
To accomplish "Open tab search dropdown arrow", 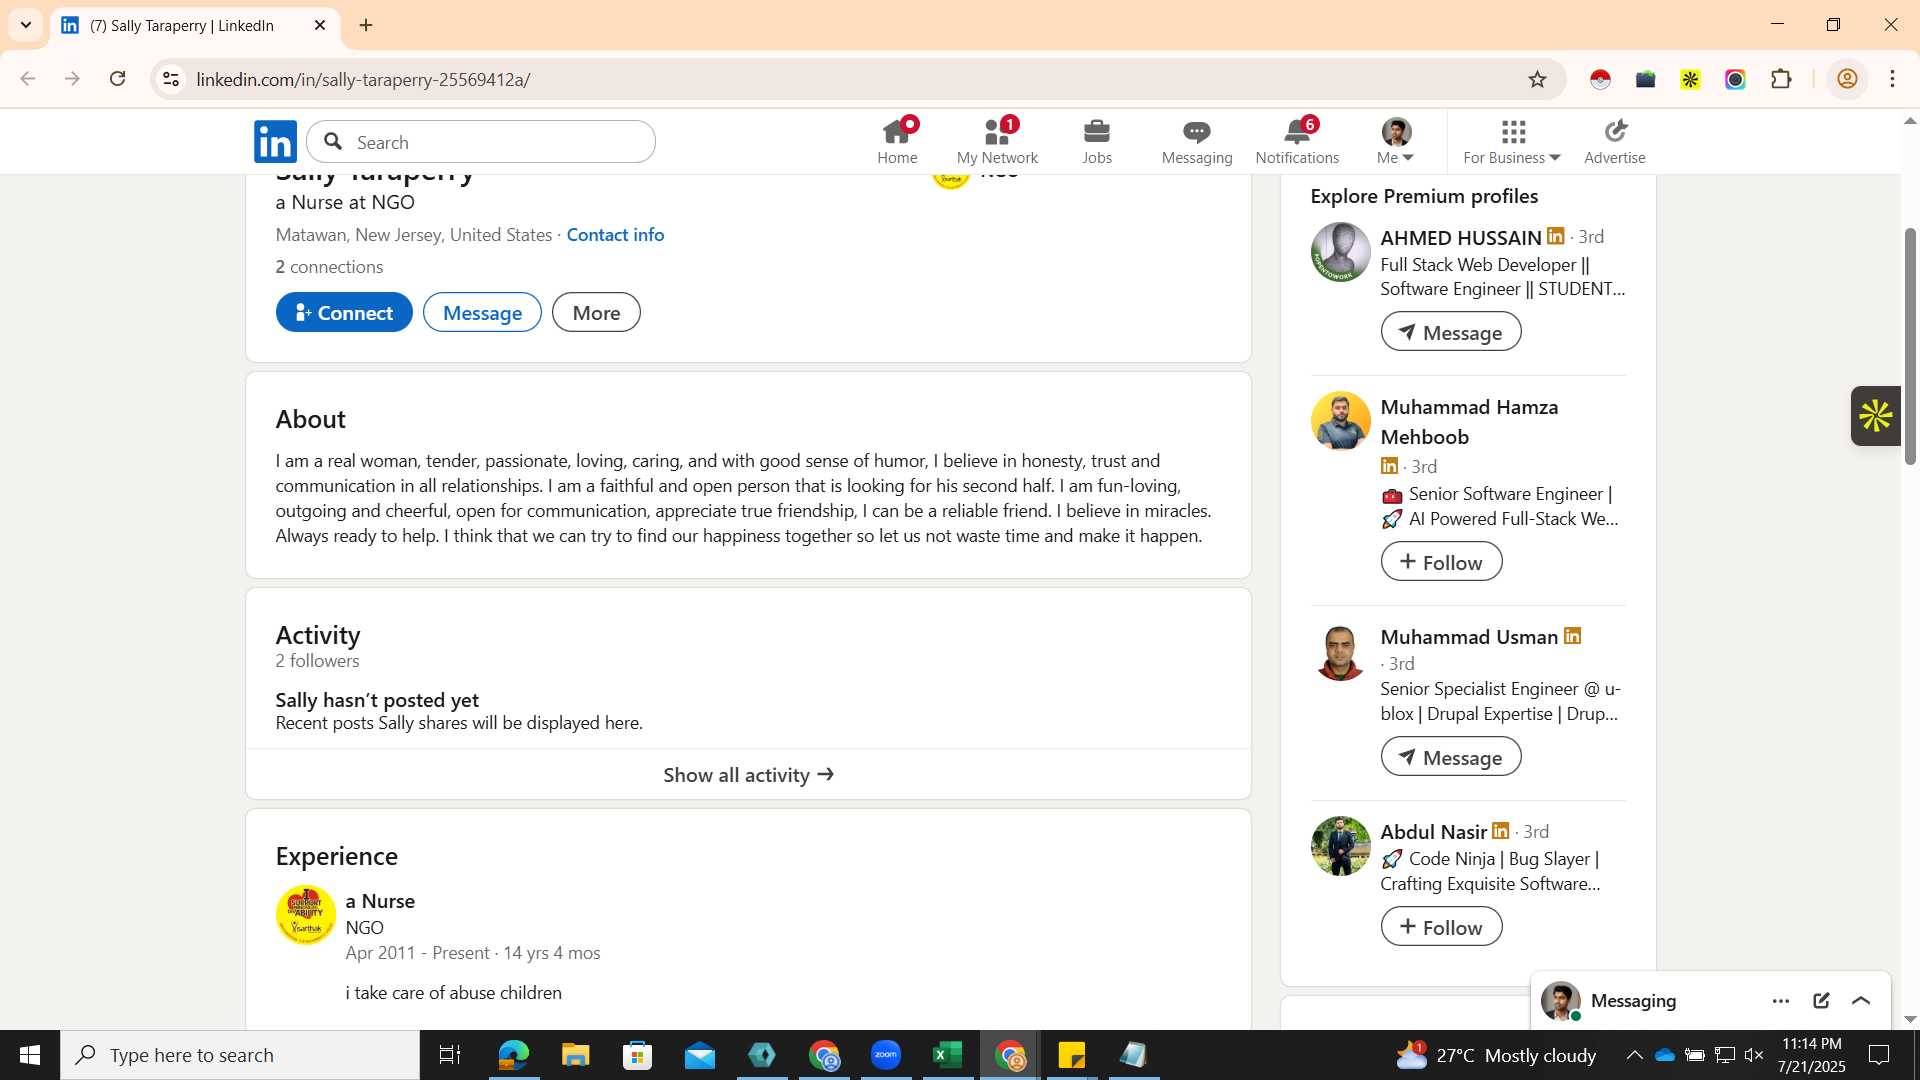I will [x=26, y=25].
